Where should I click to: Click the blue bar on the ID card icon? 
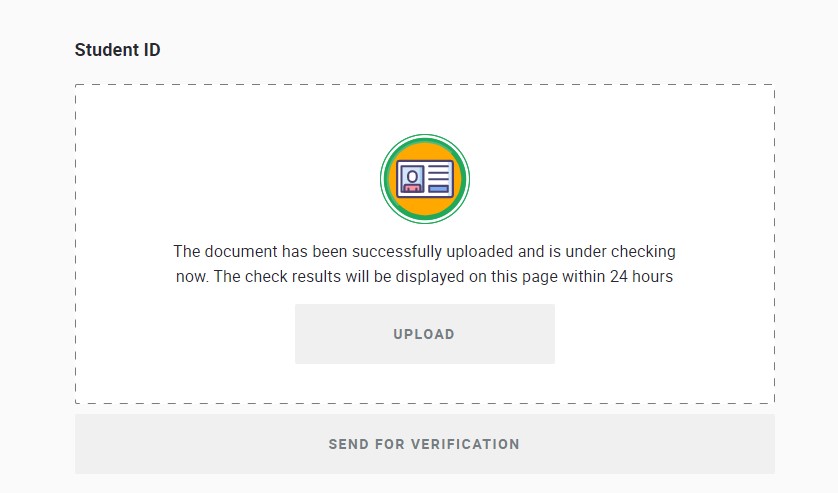point(438,189)
